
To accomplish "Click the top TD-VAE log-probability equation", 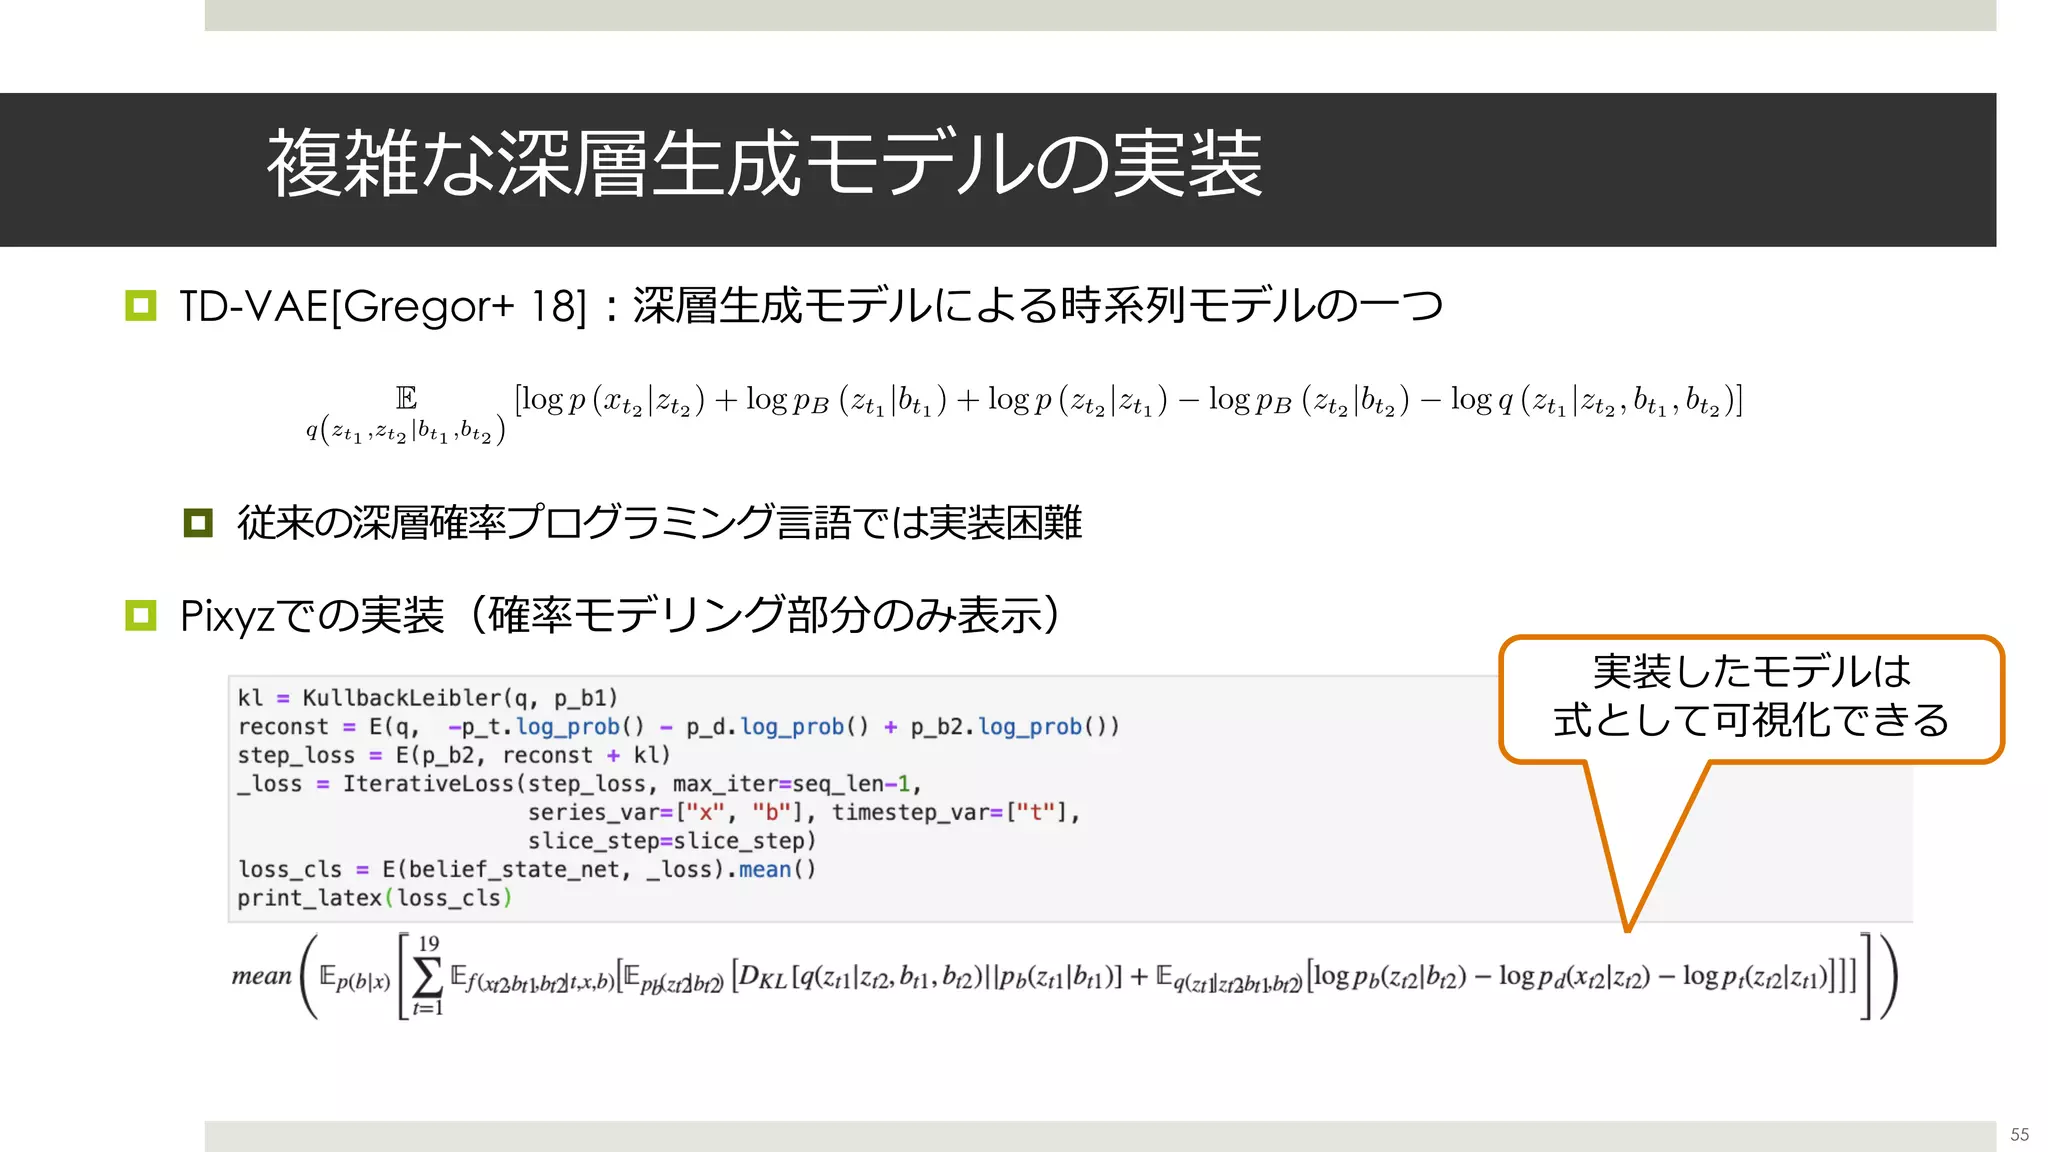I will (x=1127, y=400).
